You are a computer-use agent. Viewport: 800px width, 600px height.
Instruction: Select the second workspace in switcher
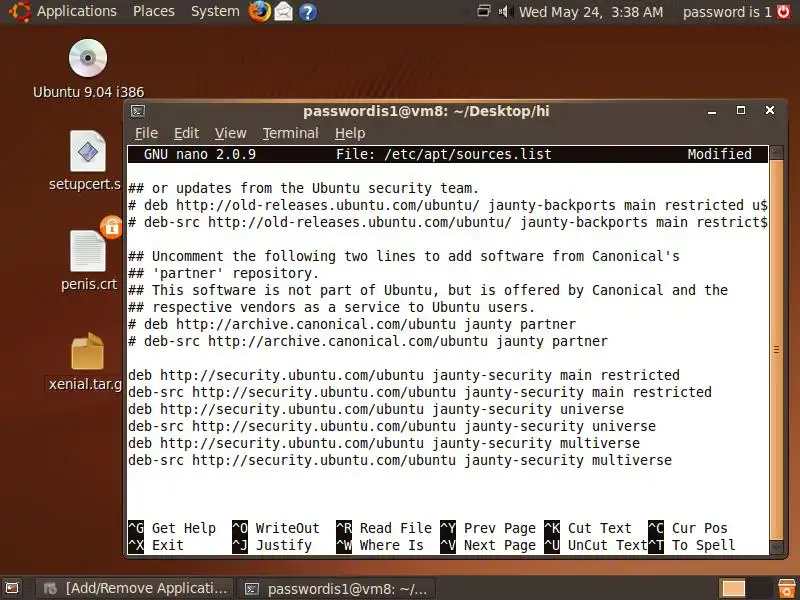point(759,588)
